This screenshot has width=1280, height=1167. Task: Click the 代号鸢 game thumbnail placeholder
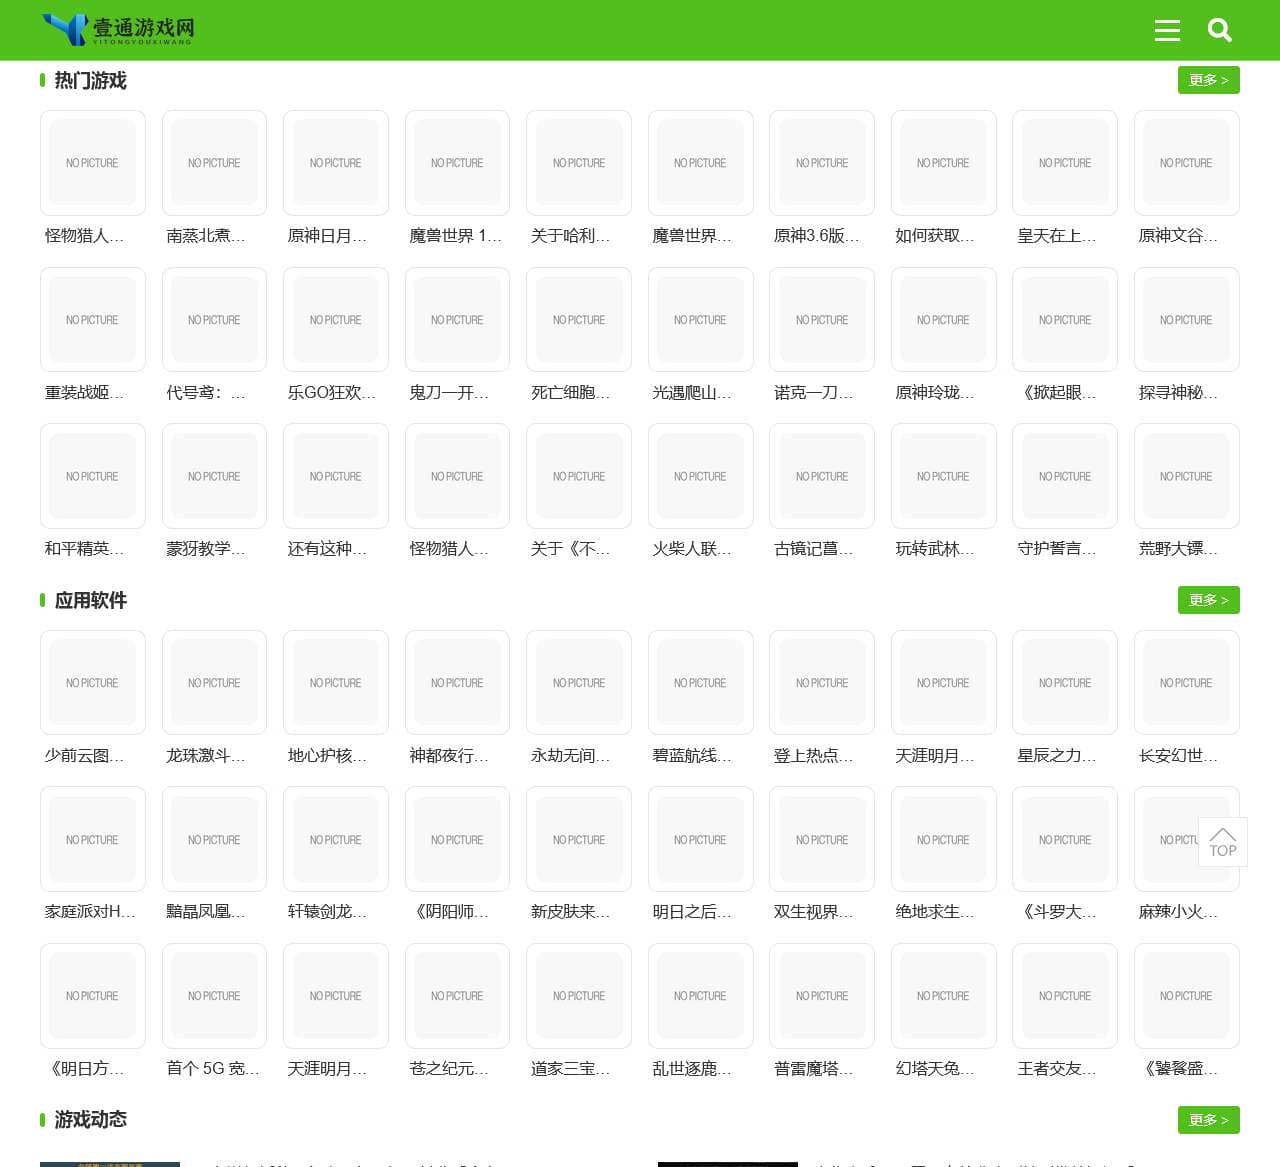(x=213, y=319)
